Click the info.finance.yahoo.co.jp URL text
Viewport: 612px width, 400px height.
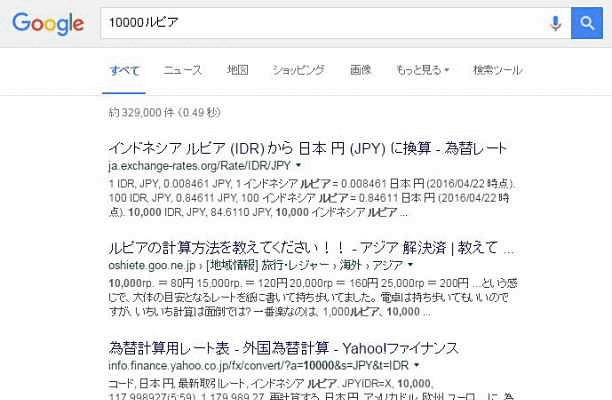click(x=258, y=366)
